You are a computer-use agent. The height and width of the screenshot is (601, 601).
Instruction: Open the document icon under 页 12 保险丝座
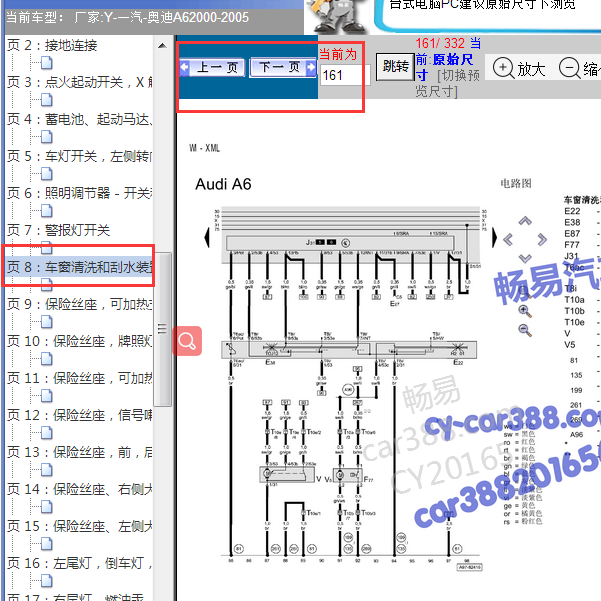point(46,433)
